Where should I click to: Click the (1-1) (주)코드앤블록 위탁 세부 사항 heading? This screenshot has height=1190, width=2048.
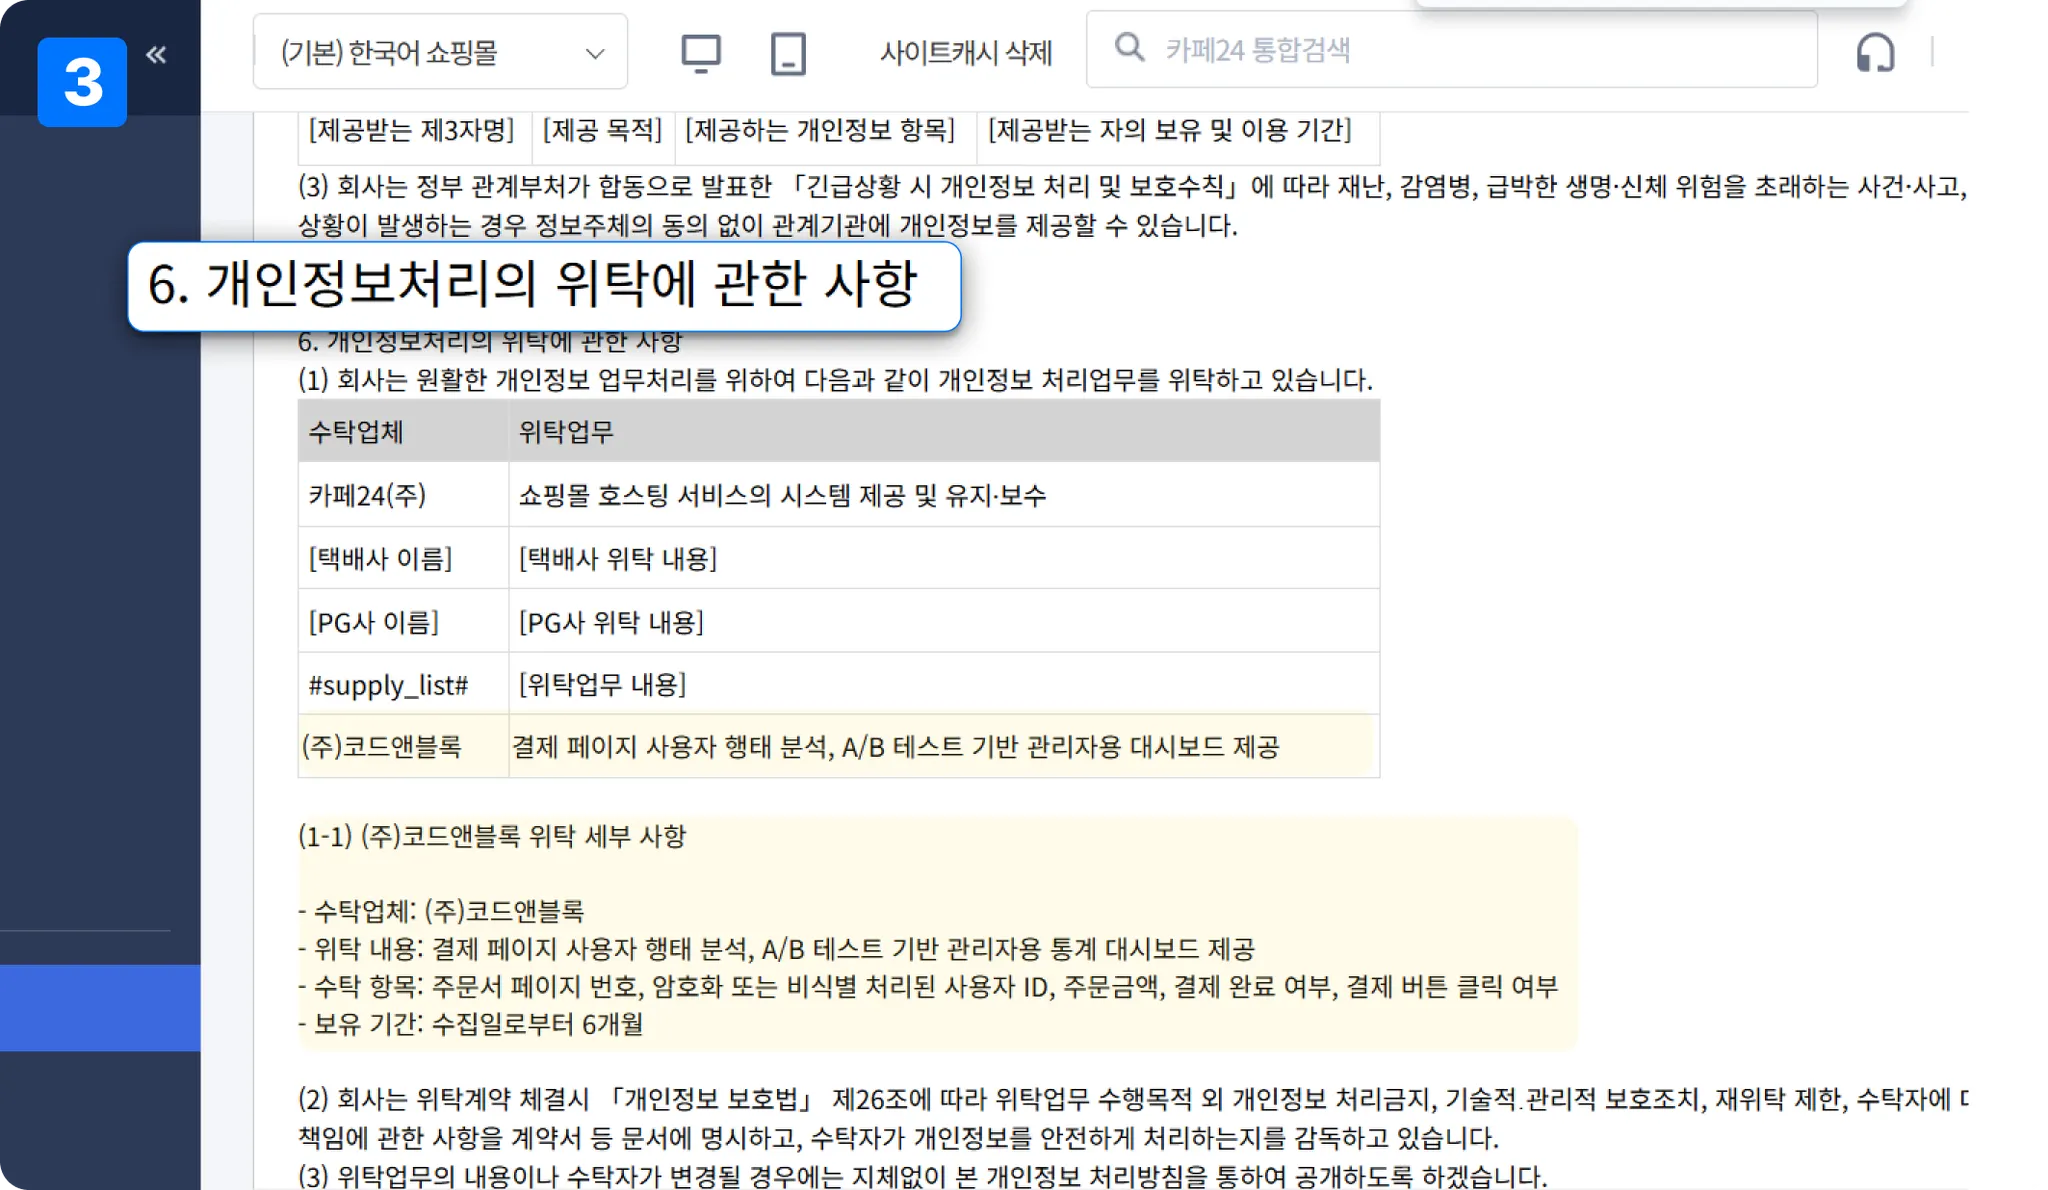point(492,836)
